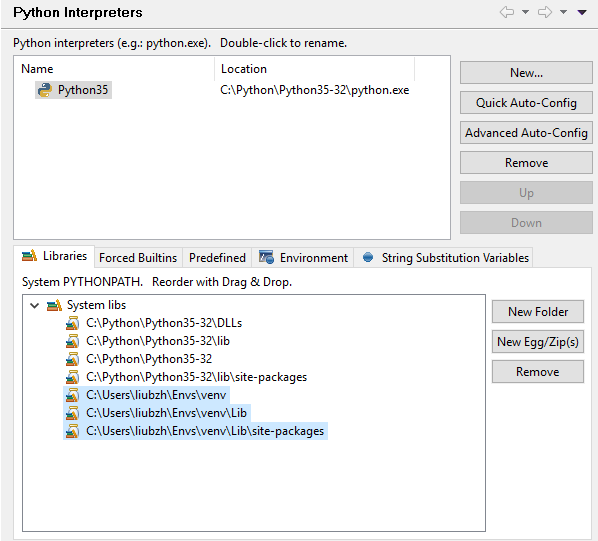Click the DLLs path library icon
Screen dimensions: 598x541
tap(72, 323)
